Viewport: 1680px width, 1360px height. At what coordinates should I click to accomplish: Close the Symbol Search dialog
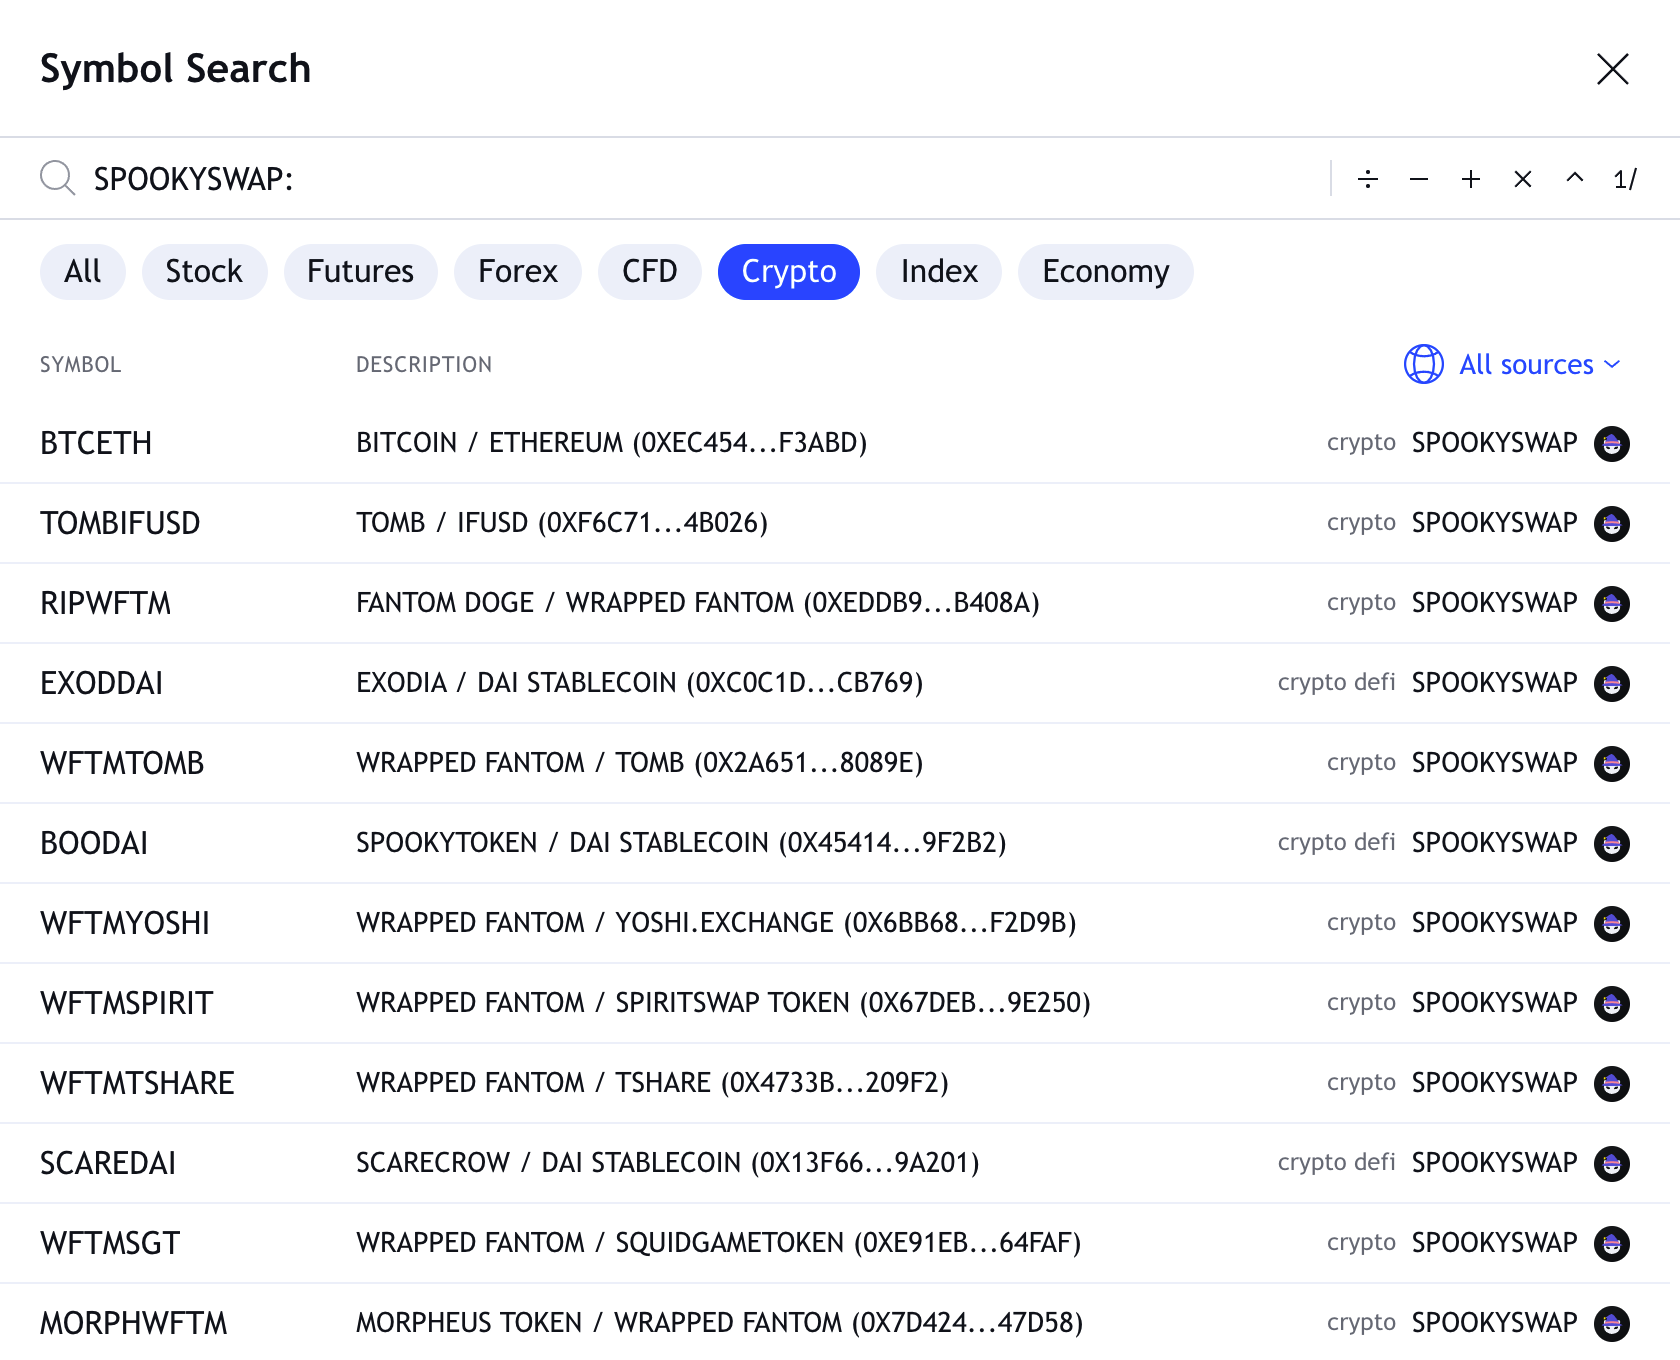coord(1612,69)
